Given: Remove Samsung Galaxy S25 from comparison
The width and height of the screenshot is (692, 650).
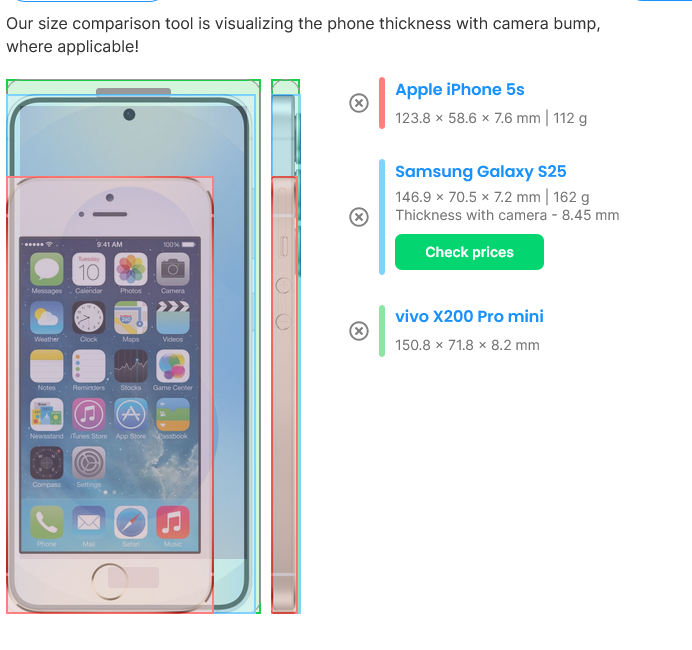Looking at the screenshot, I should [x=359, y=217].
